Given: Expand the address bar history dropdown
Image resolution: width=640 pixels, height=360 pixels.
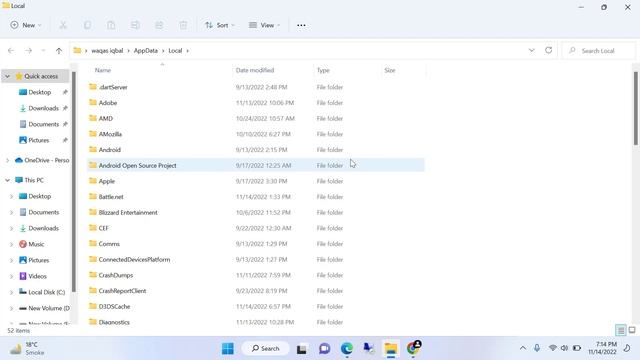Looking at the screenshot, I should coord(531,50).
